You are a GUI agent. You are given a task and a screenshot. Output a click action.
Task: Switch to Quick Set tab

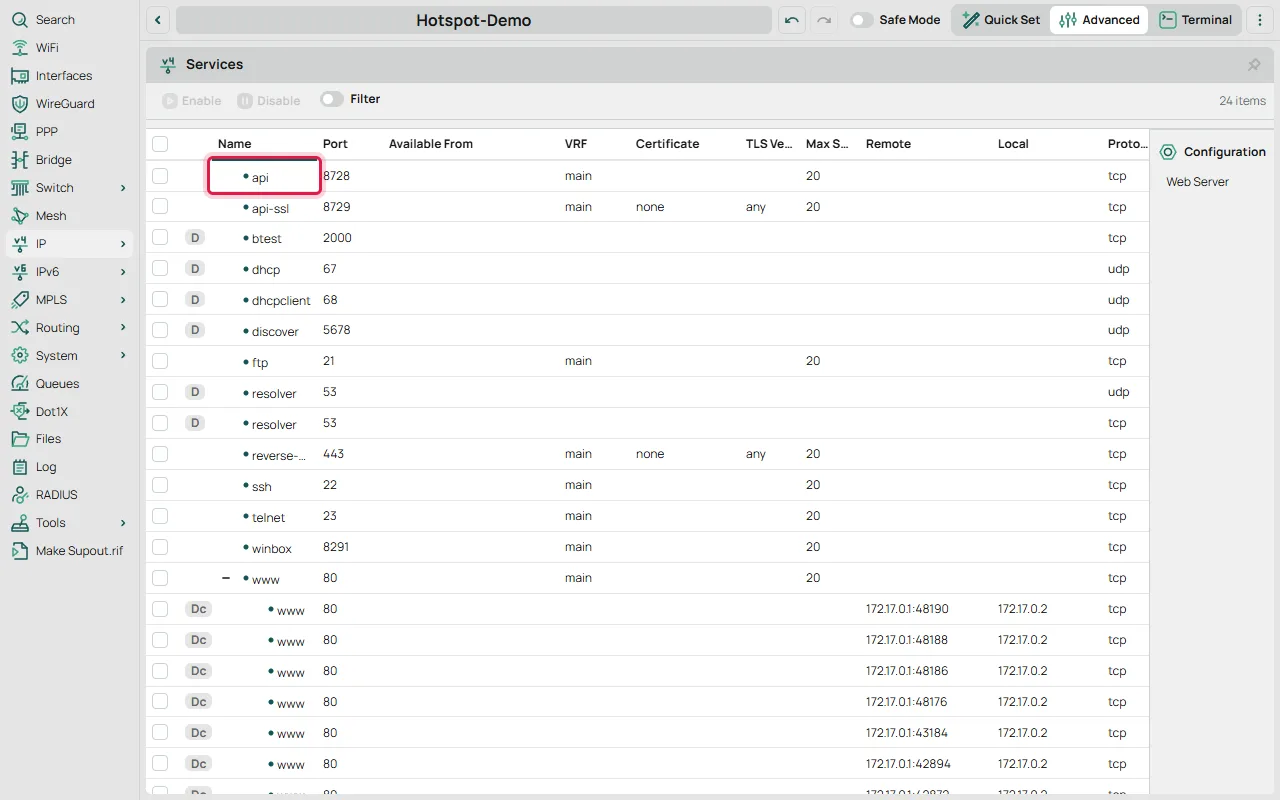pos(1001,20)
